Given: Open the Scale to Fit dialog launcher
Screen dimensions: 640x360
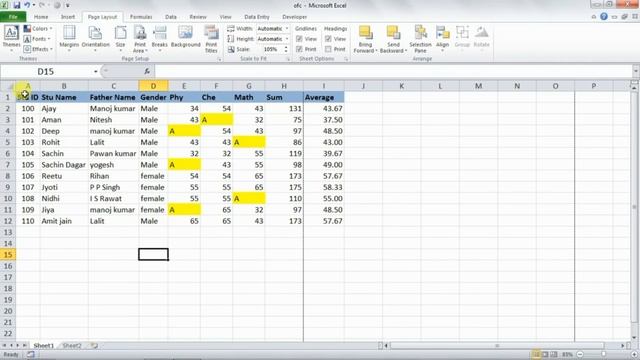Looking at the screenshot, I should (x=288, y=59).
